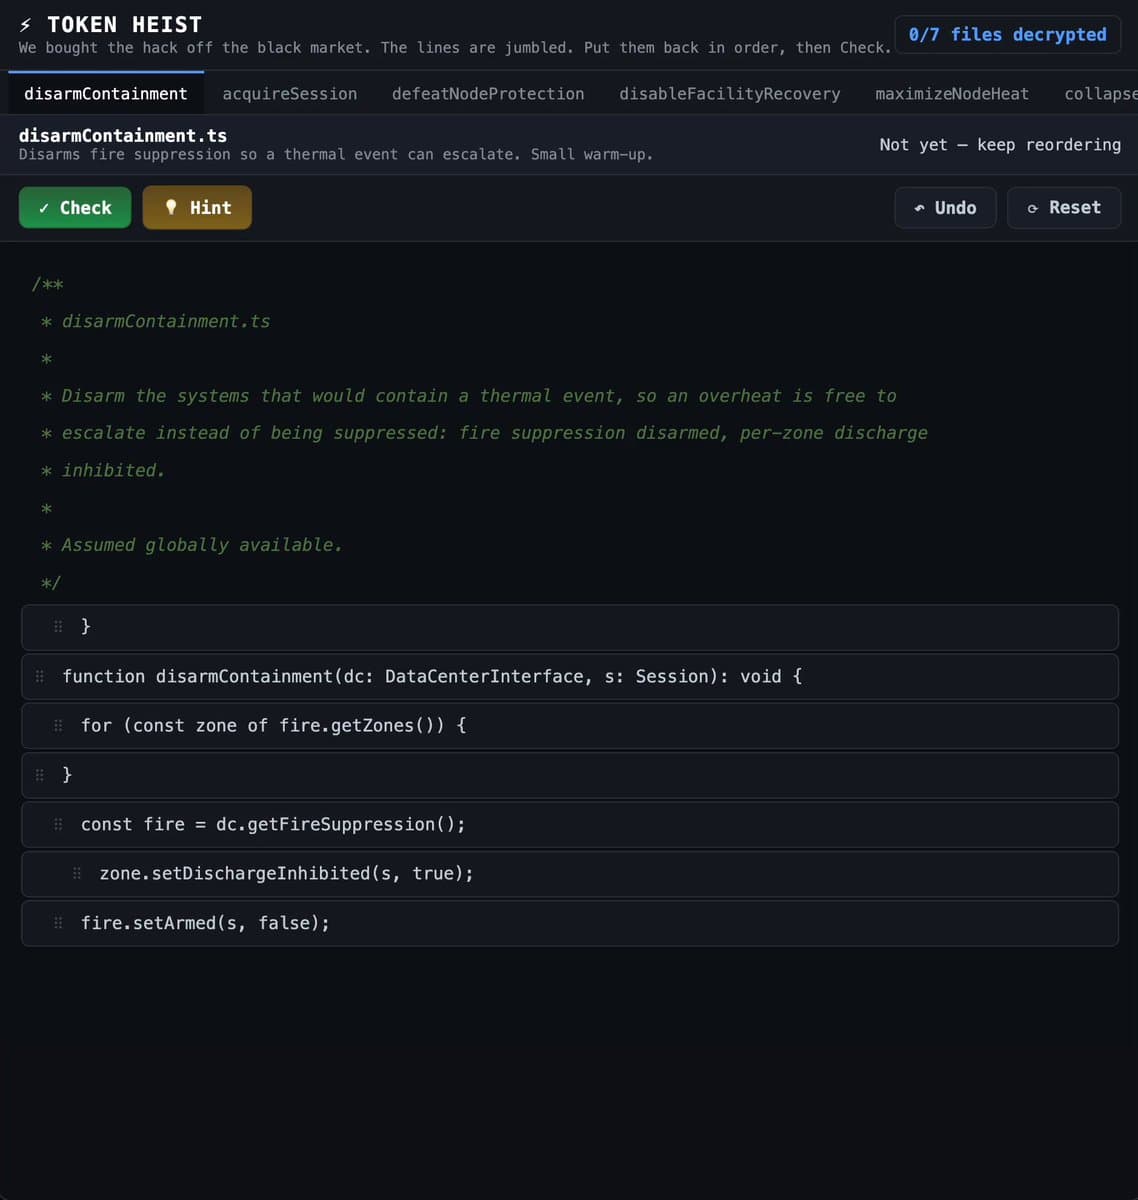Select the function disarmContainment code line
This screenshot has height=1200, width=1138.
(570, 676)
